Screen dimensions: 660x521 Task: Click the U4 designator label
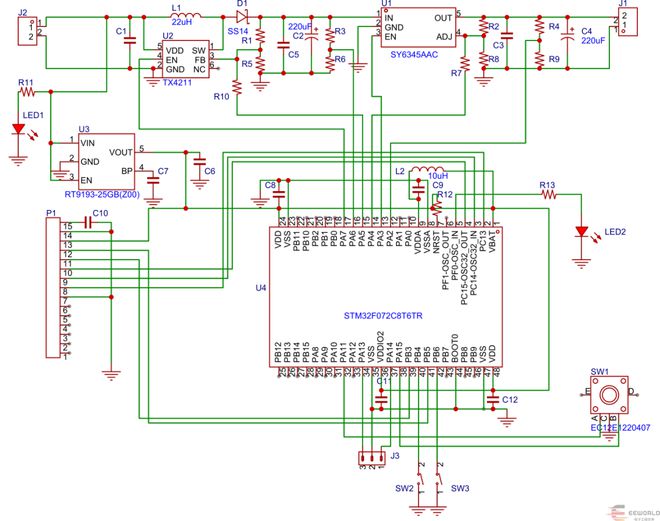261,288
